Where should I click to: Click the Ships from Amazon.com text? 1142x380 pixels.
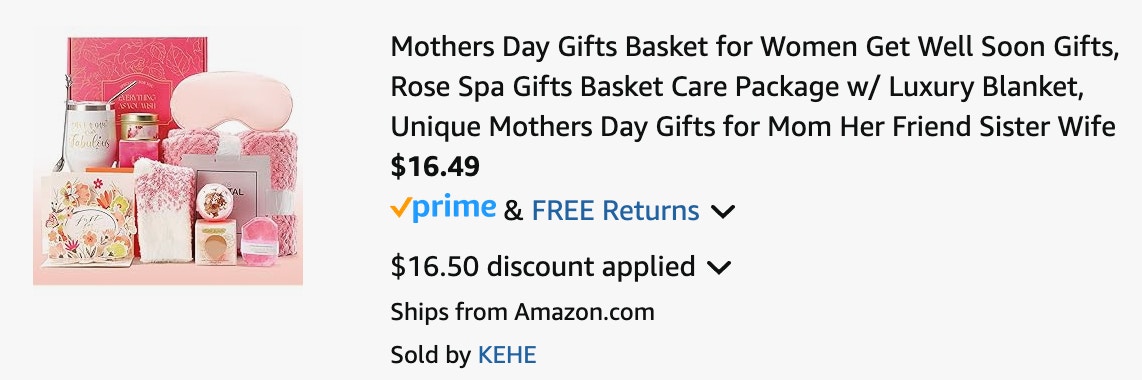pos(522,312)
